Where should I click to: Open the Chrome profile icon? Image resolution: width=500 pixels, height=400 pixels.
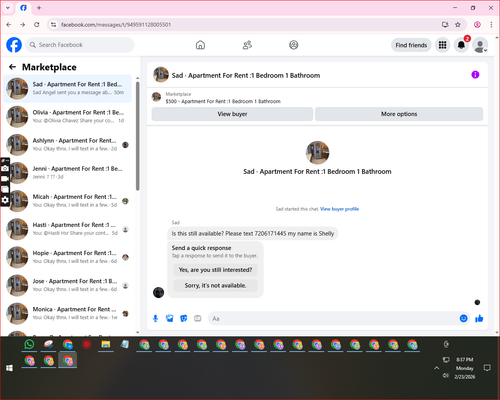click(477, 25)
